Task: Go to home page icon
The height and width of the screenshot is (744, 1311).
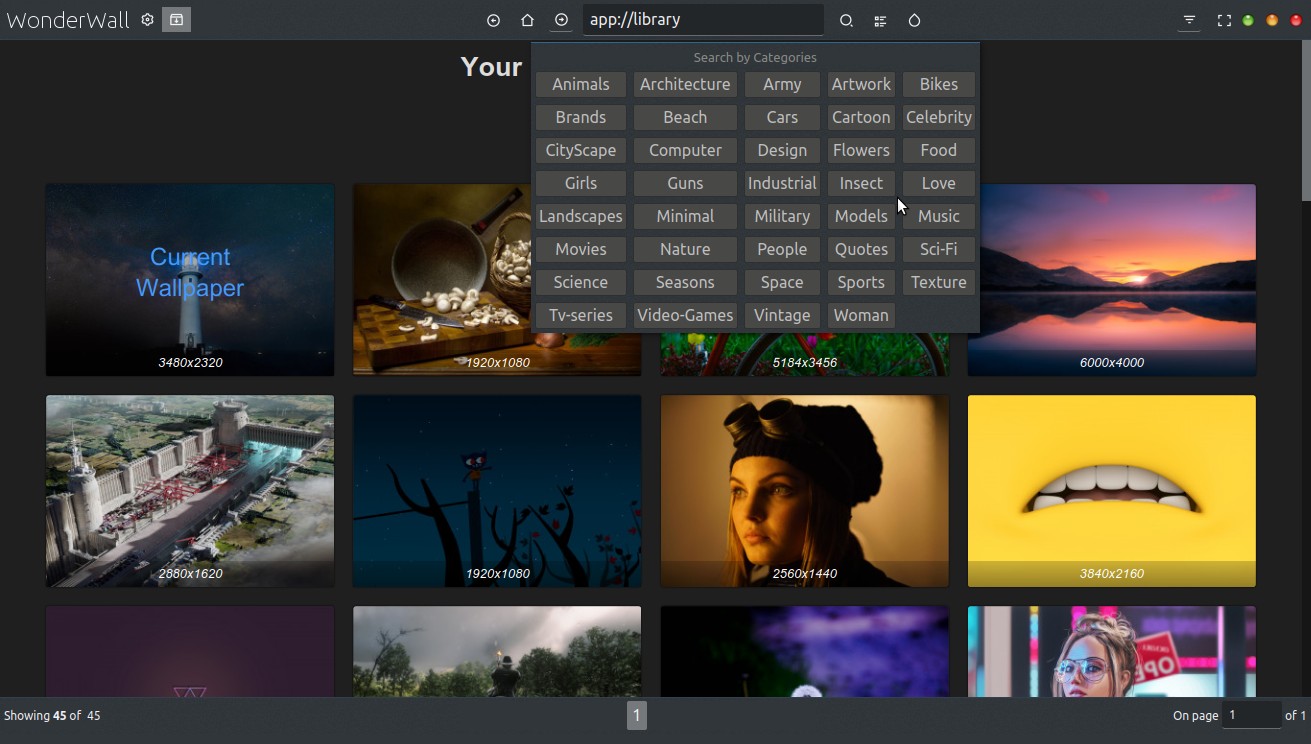Action: (x=527, y=20)
